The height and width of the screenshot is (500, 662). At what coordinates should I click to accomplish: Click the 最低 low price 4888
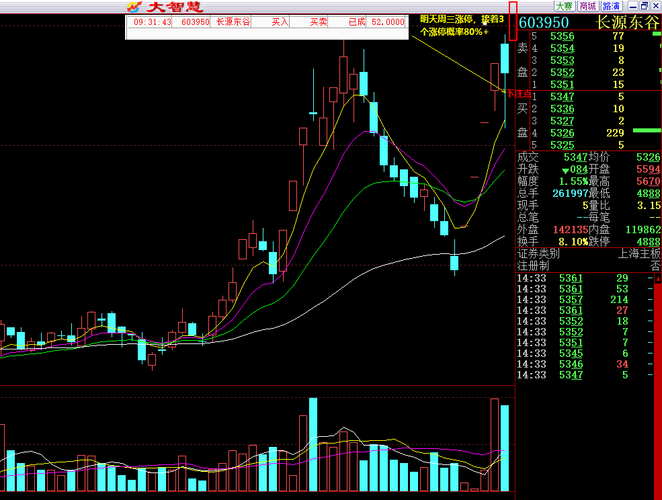[648, 193]
